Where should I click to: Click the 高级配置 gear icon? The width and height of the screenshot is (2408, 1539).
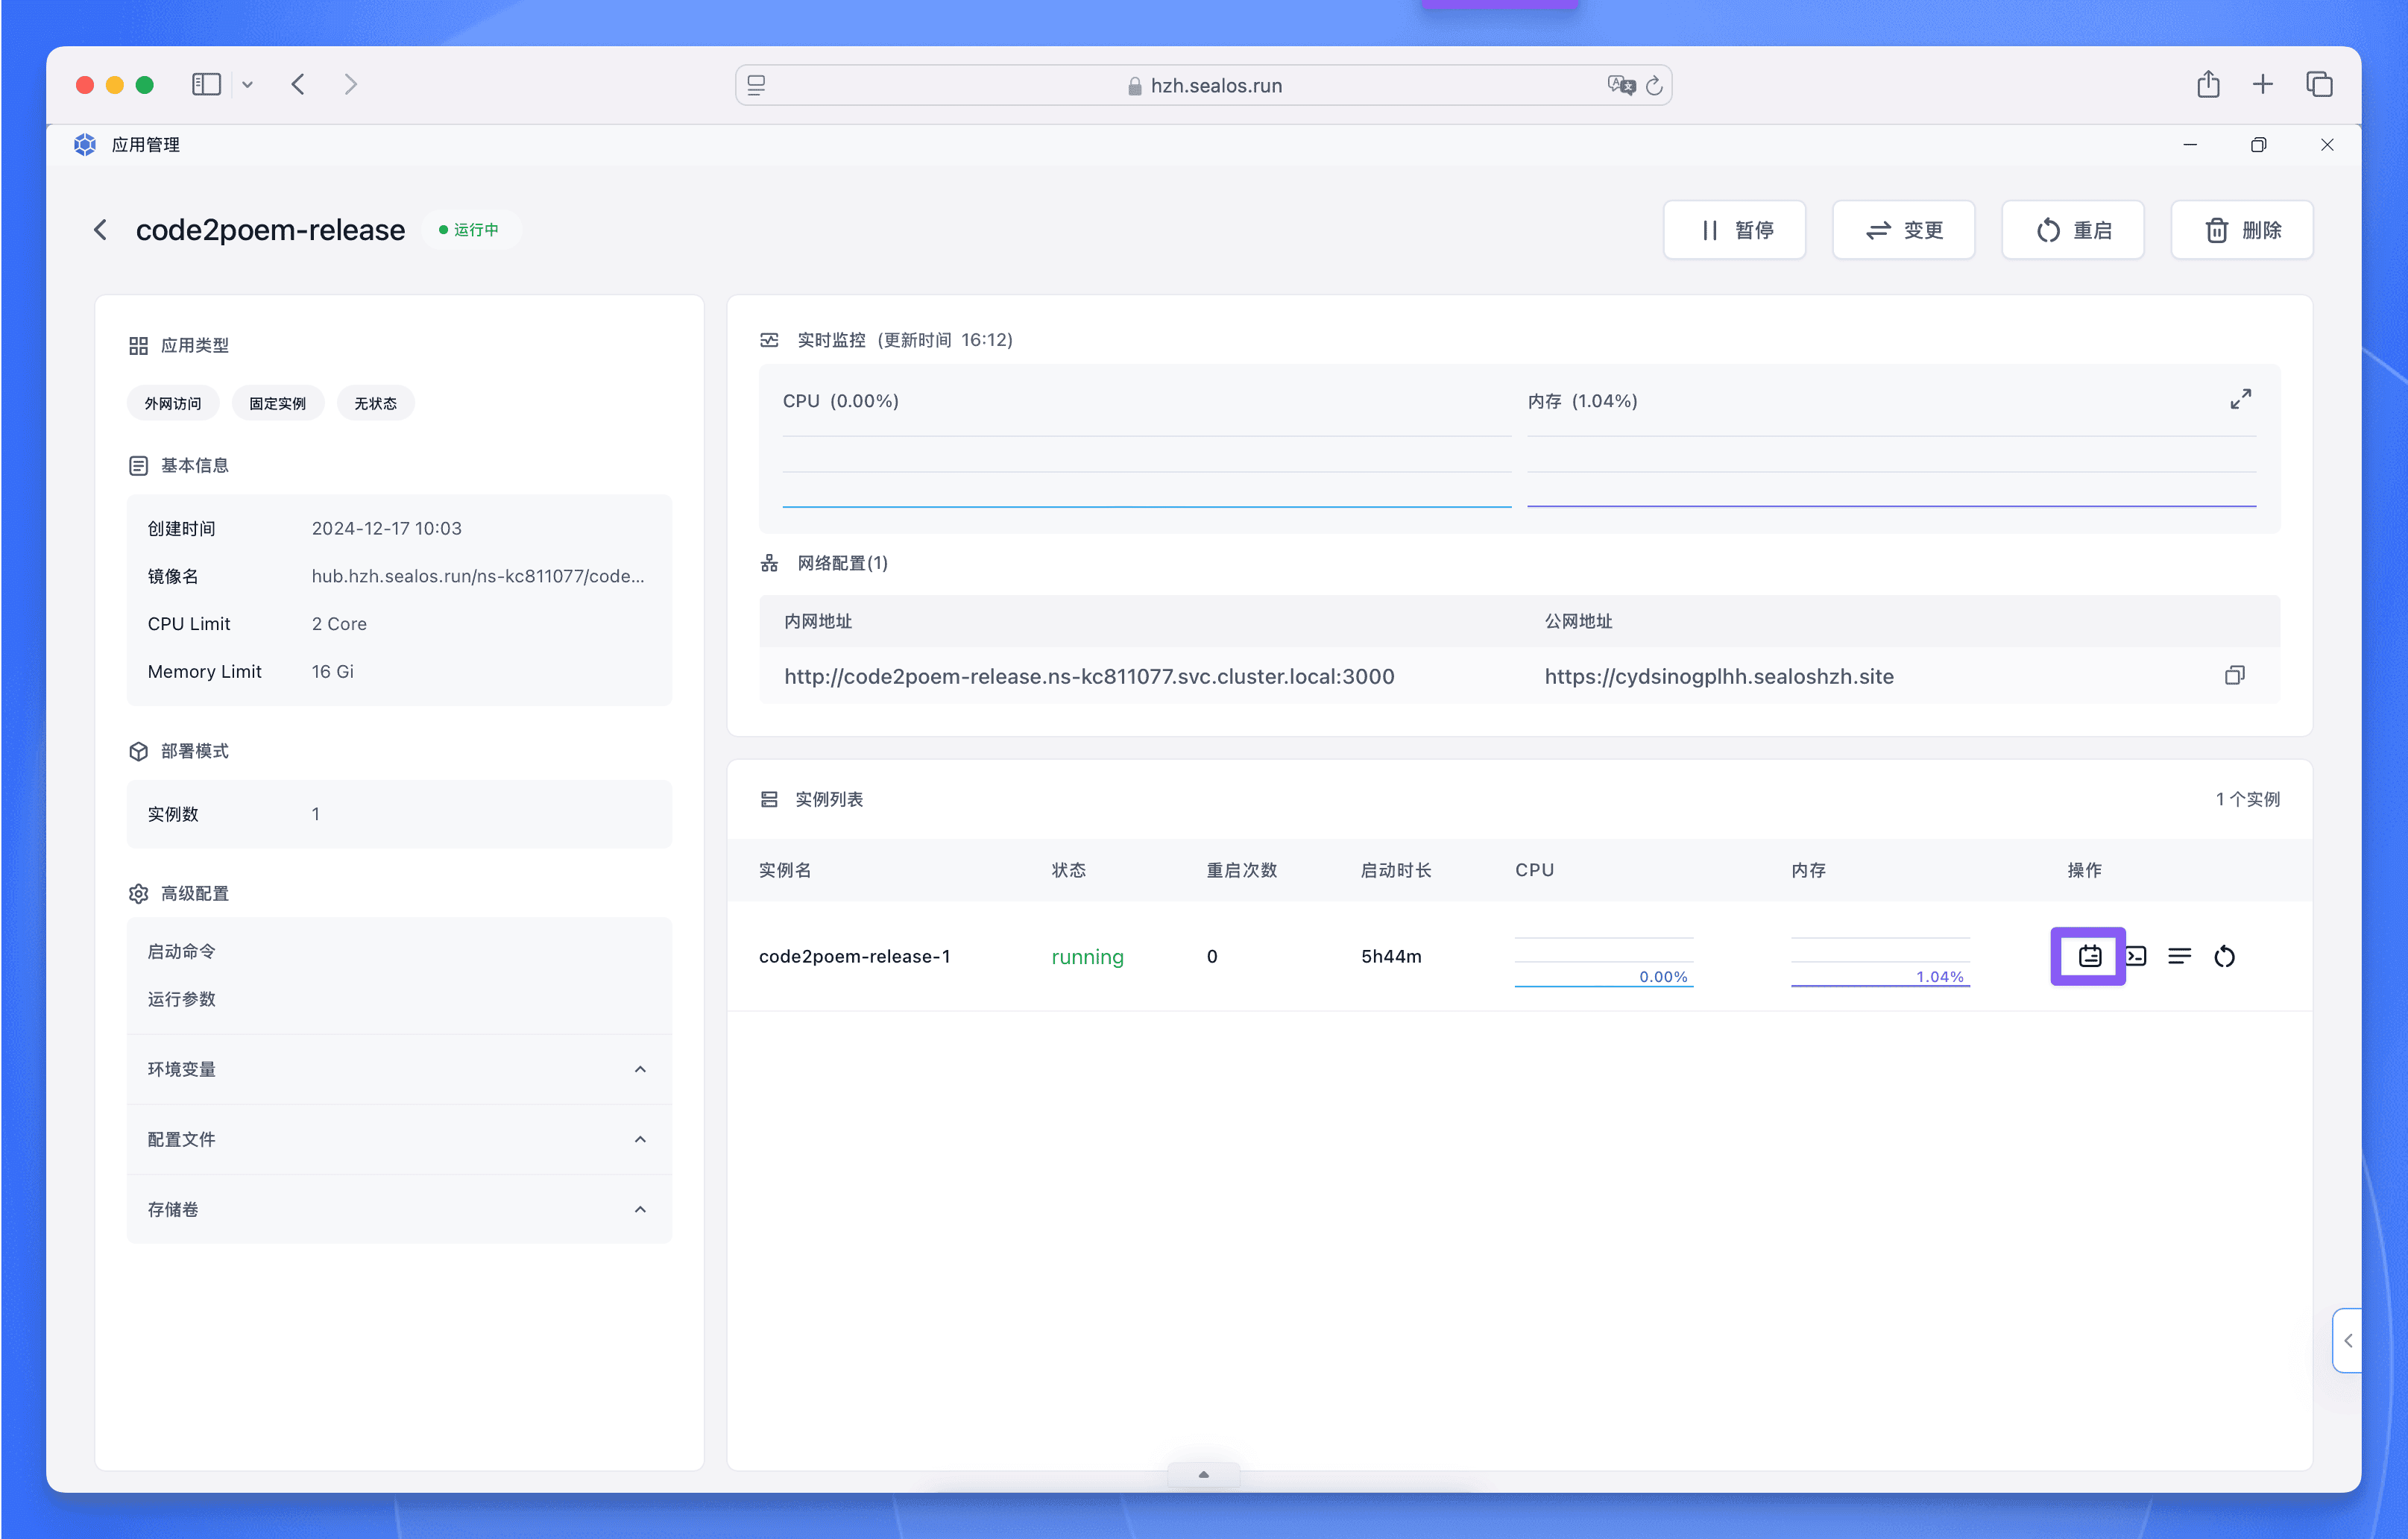(138, 893)
